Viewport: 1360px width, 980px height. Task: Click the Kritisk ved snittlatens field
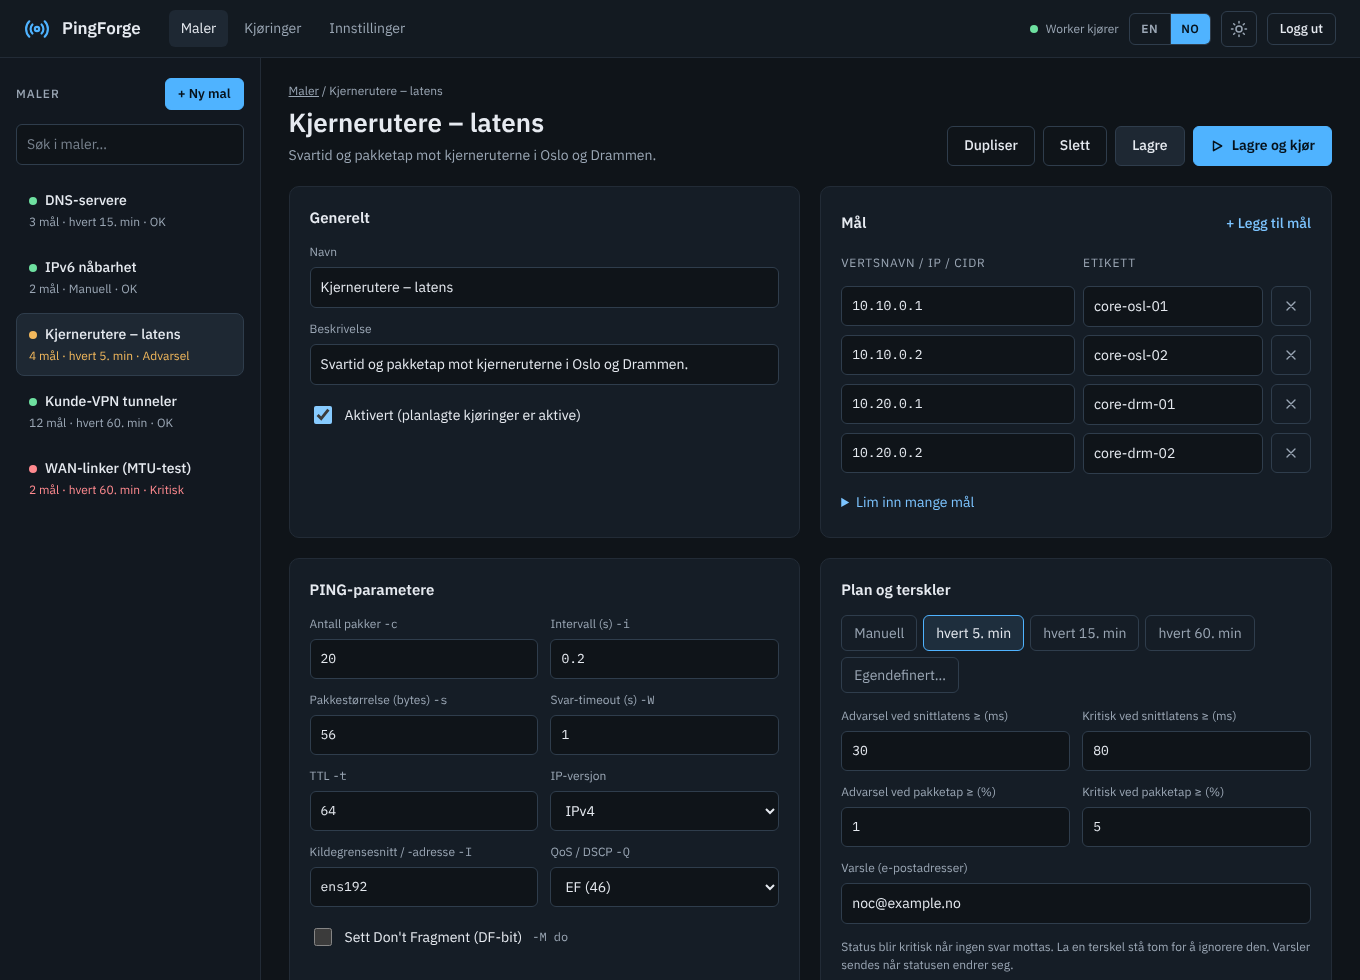point(1196,751)
